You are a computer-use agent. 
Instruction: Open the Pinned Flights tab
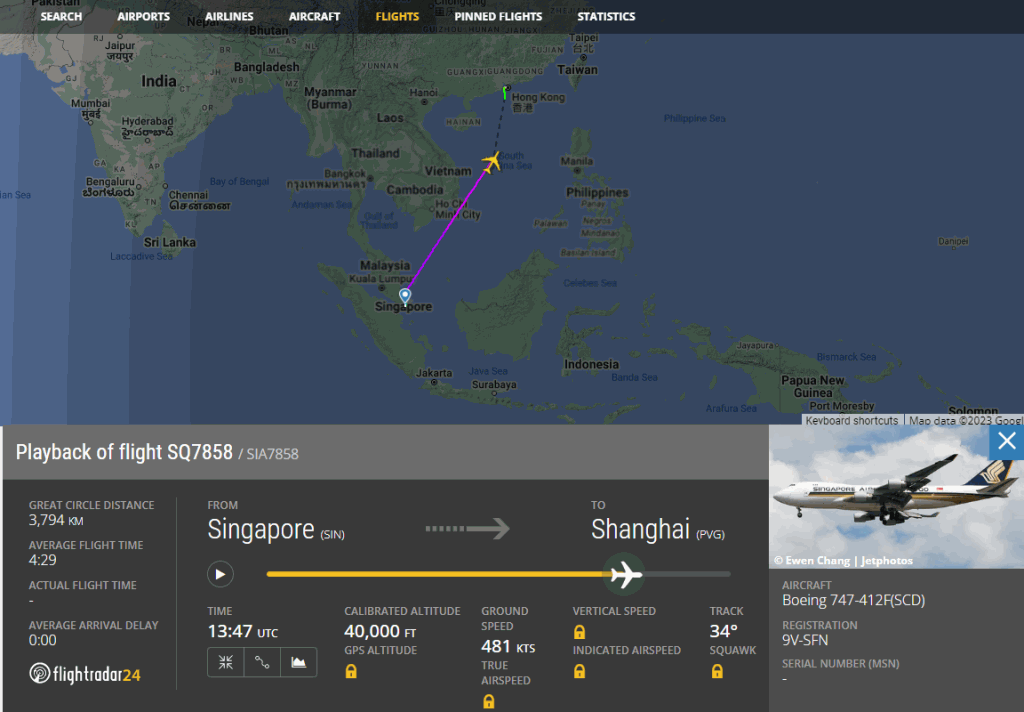pos(498,17)
